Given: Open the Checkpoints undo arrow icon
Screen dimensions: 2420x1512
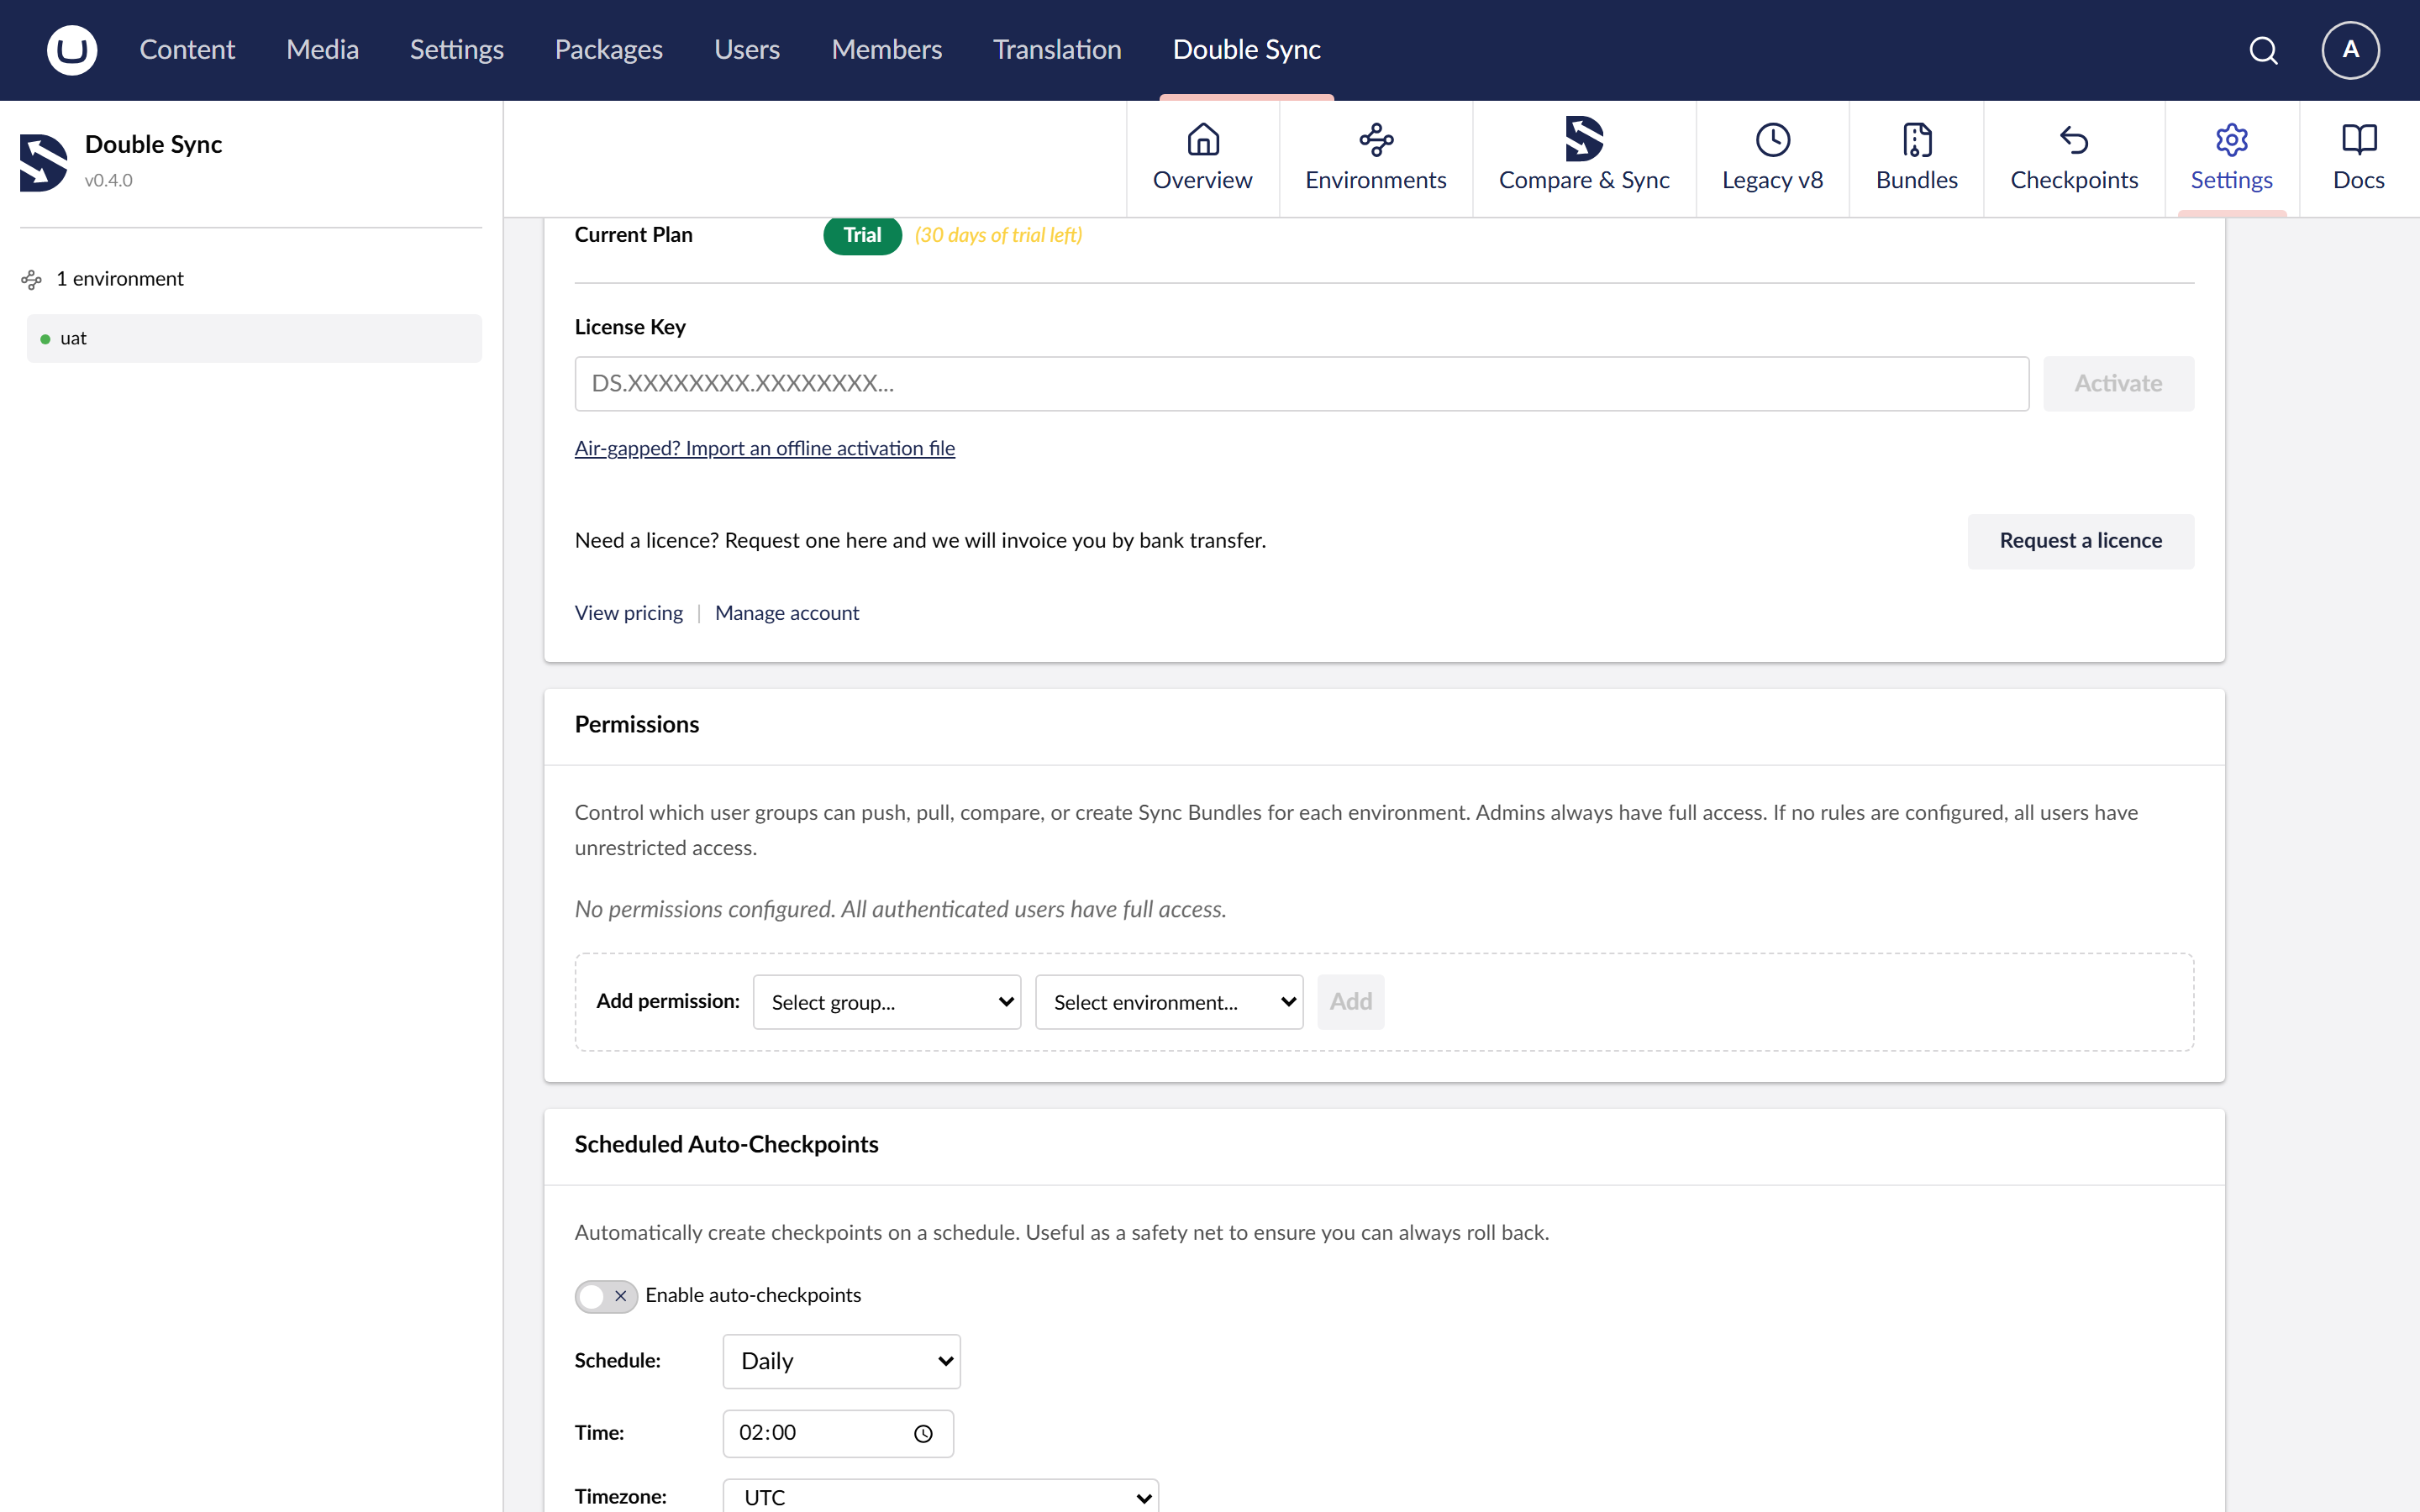Looking at the screenshot, I should click(x=2074, y=140).
